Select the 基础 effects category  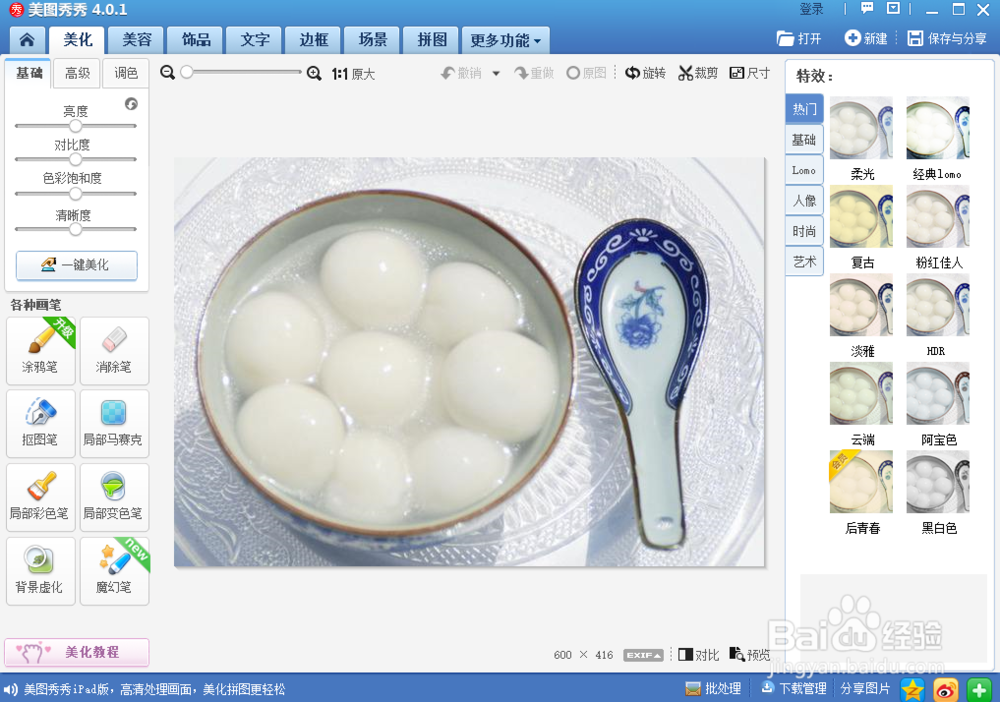coord(804,140)
